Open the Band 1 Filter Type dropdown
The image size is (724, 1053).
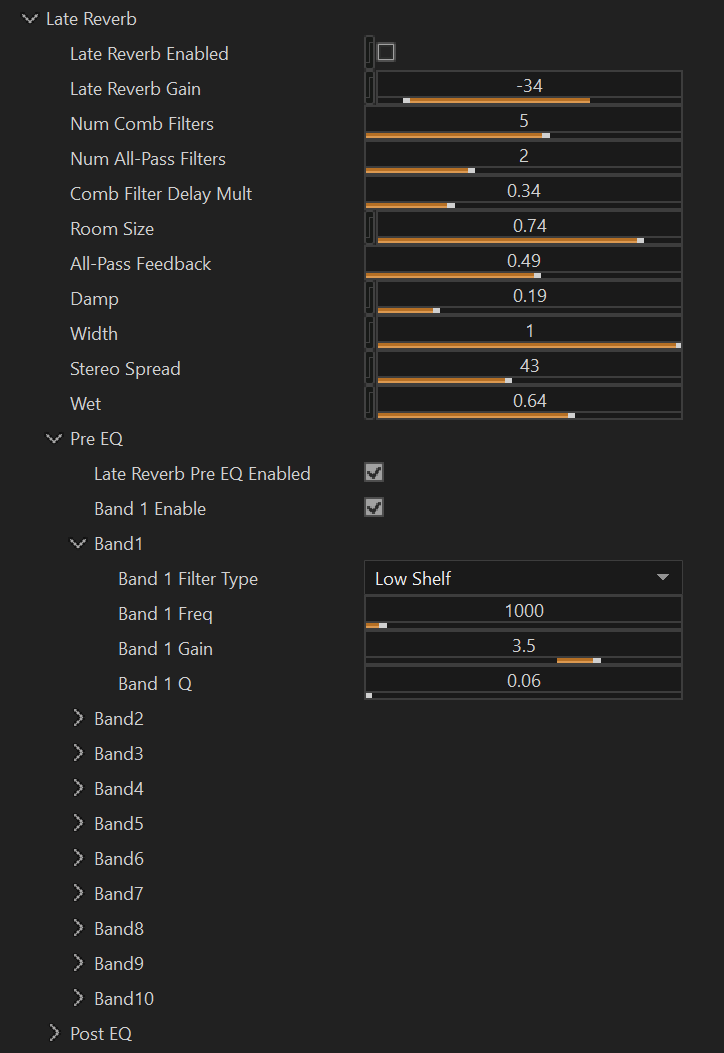point(522,578)
